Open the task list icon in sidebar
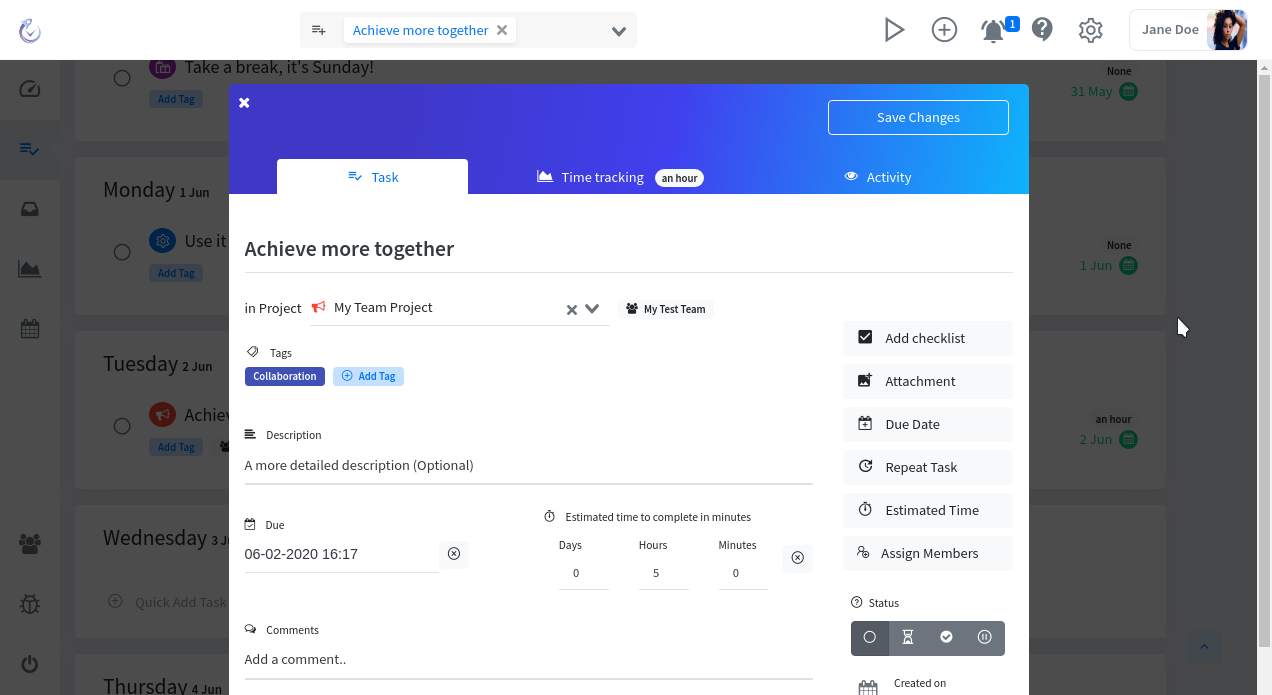This screenshot has width=1272, height=695. click(x=30, y=149)
